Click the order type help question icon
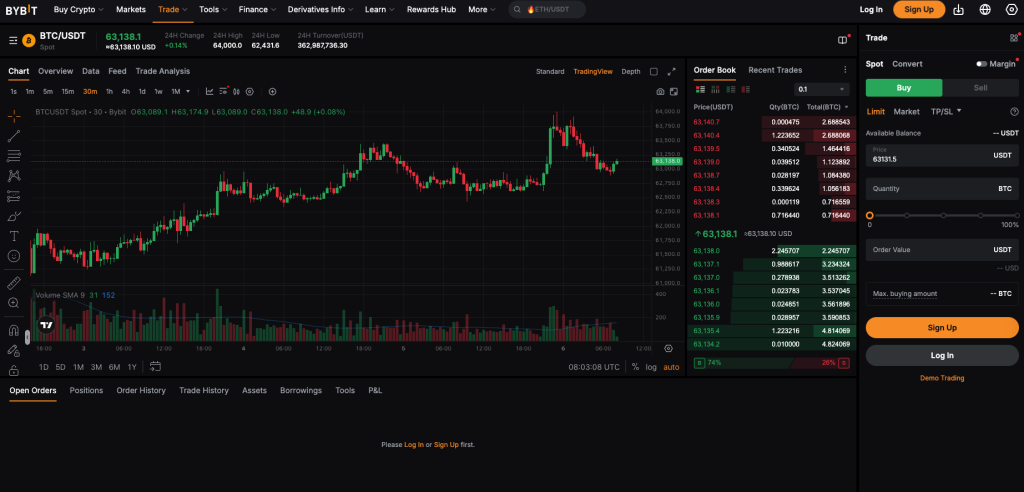Viewport: 1024px width, 492px height. click(1014, 112)
